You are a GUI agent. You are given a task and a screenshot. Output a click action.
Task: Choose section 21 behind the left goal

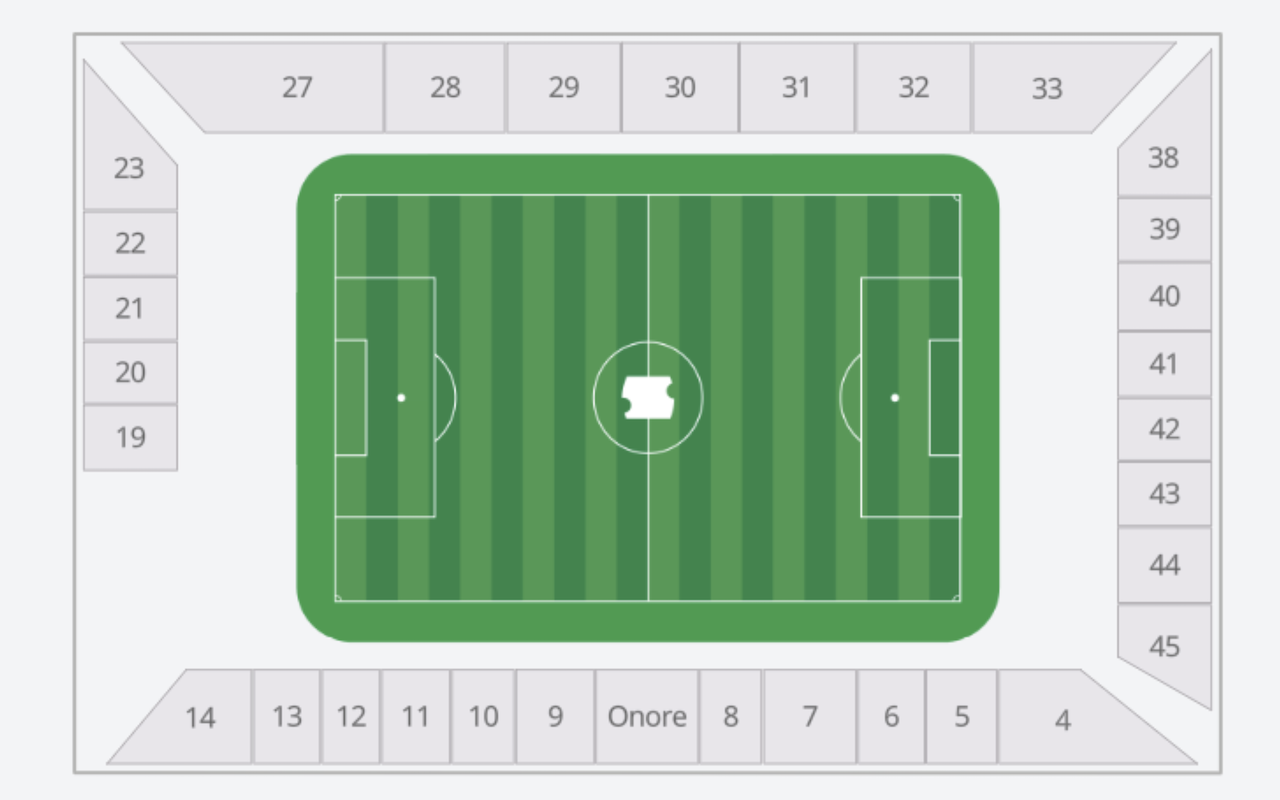(130, 308)
